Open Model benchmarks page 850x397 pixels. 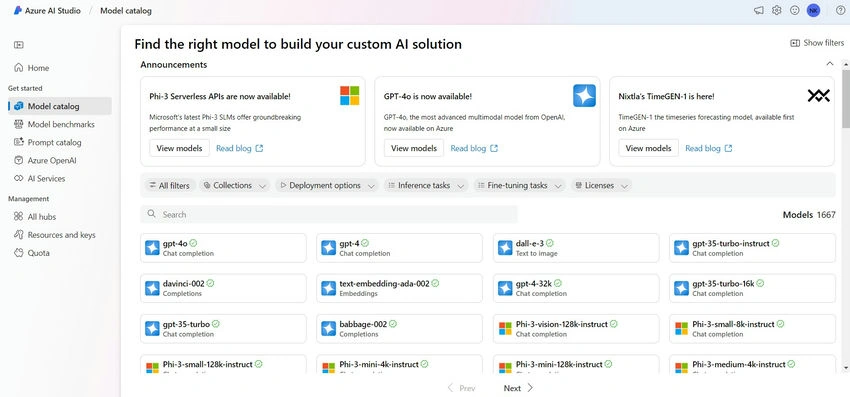click(60, 124)
